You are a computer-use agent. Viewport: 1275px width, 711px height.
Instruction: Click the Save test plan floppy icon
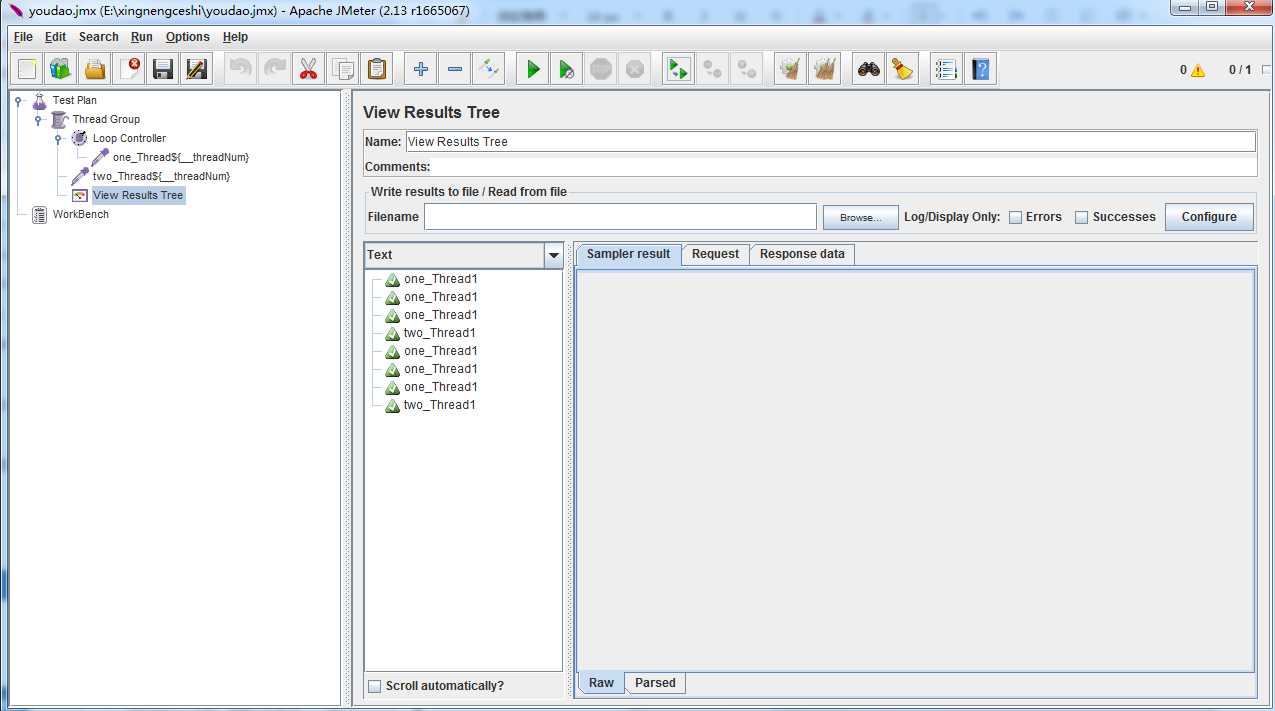coord(163,69)
